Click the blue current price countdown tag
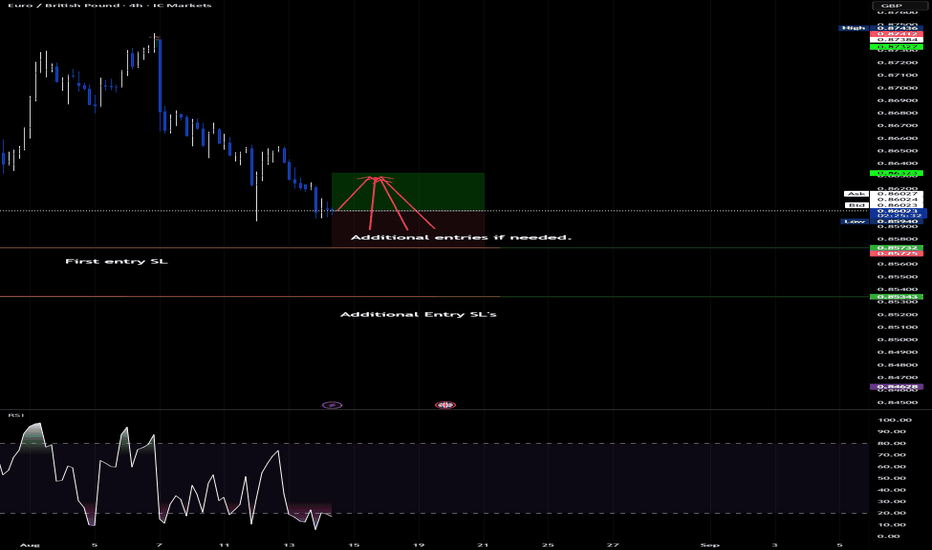This screenshot has width=932, height=550. pyautogui.click(x=898, y=213)
